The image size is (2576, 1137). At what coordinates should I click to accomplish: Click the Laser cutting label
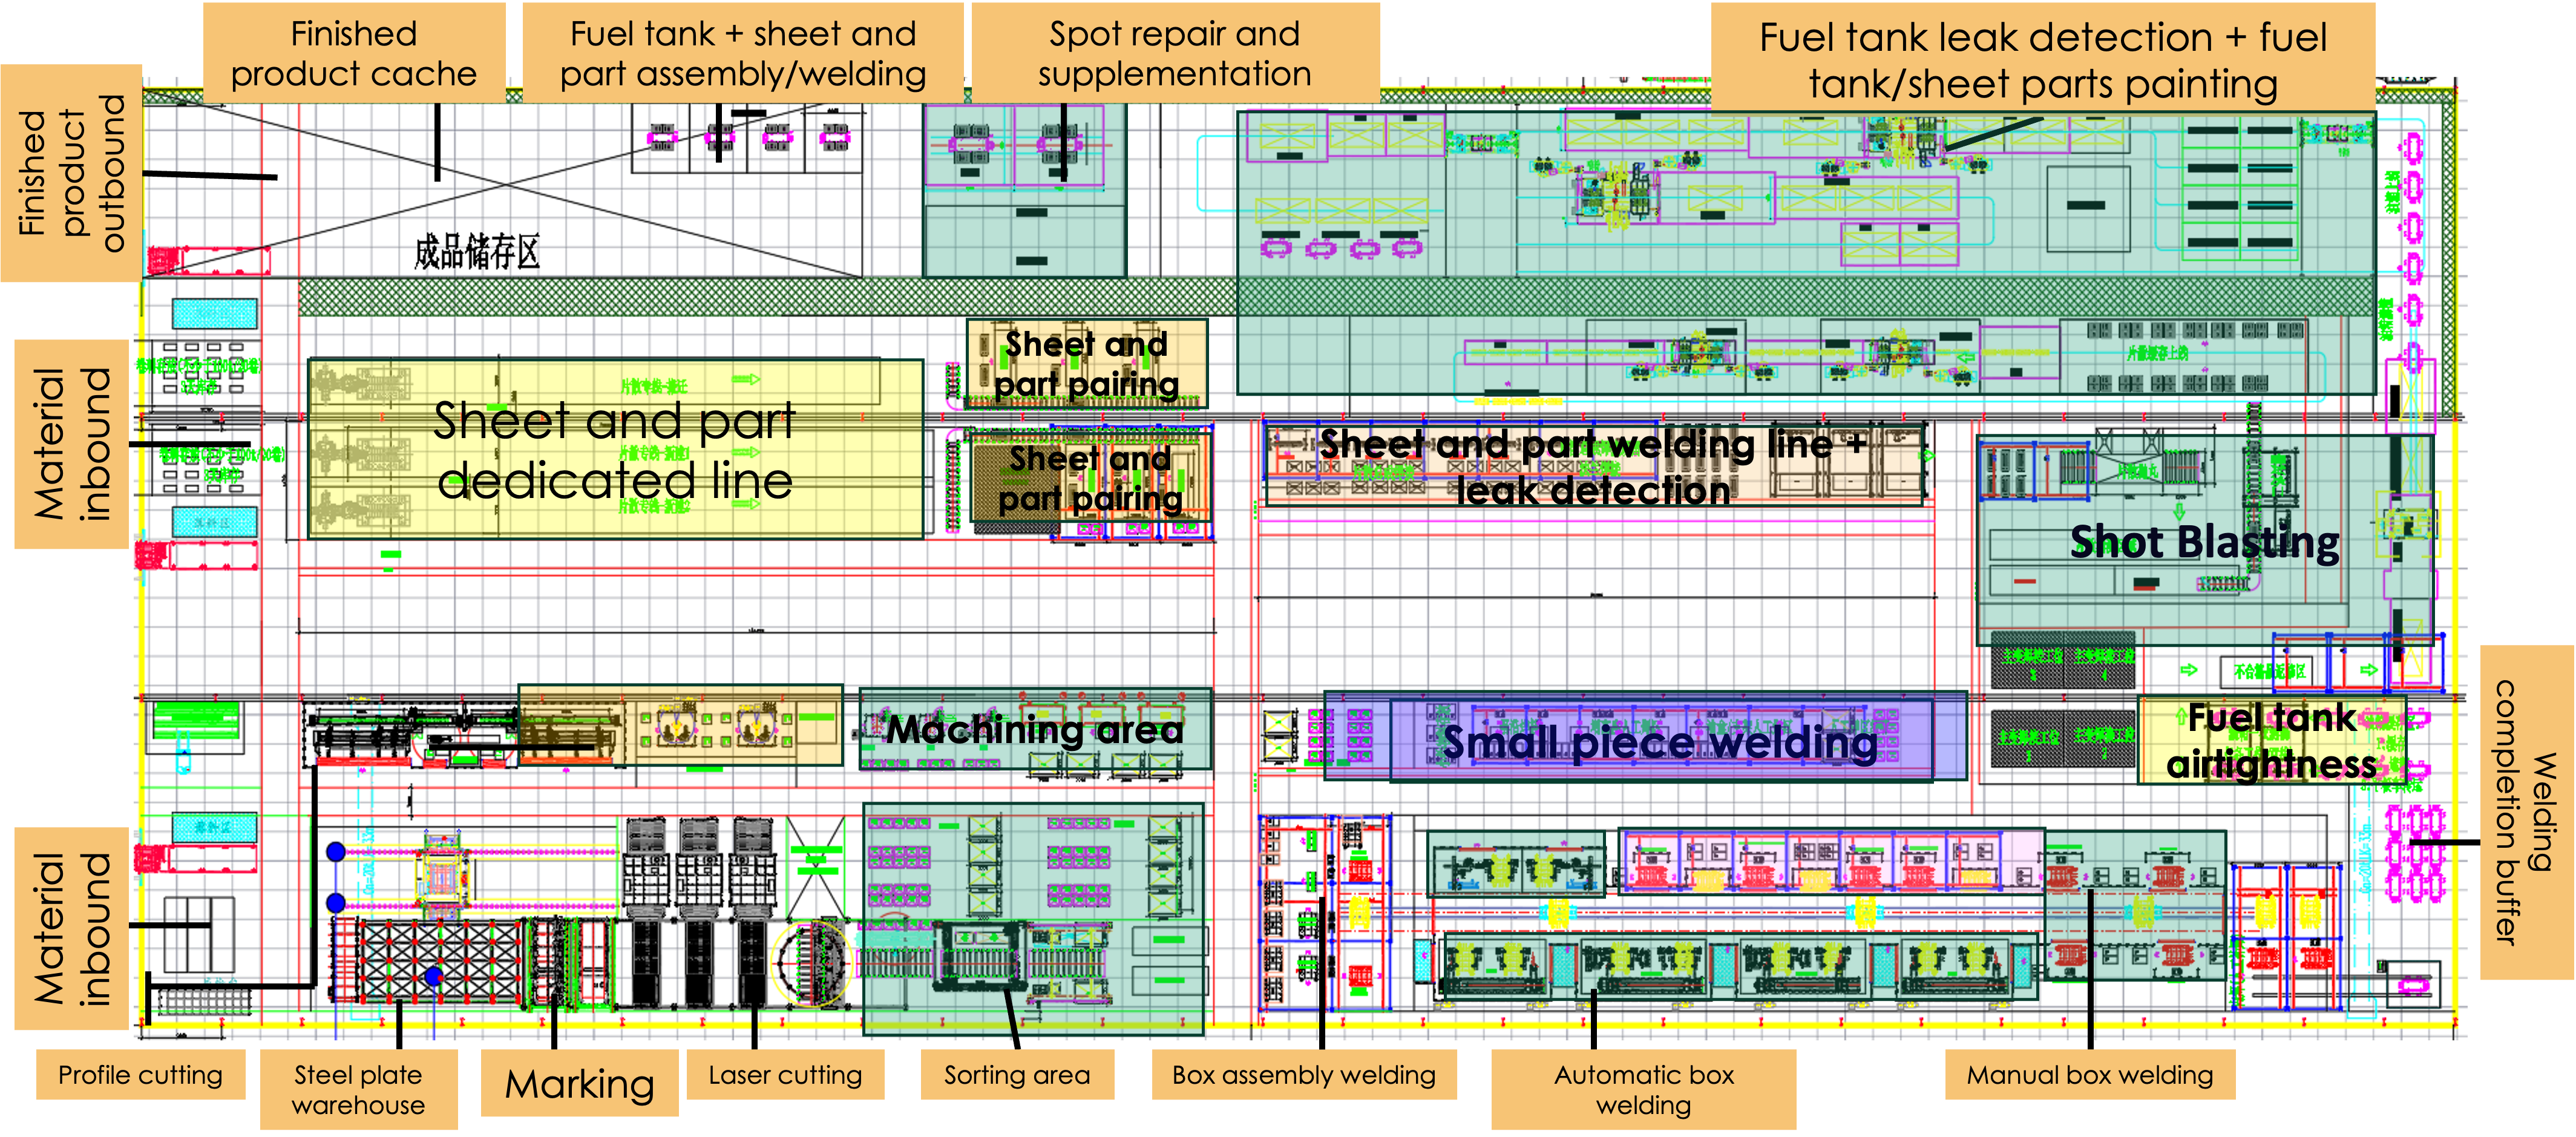(x=785, y=1075)
